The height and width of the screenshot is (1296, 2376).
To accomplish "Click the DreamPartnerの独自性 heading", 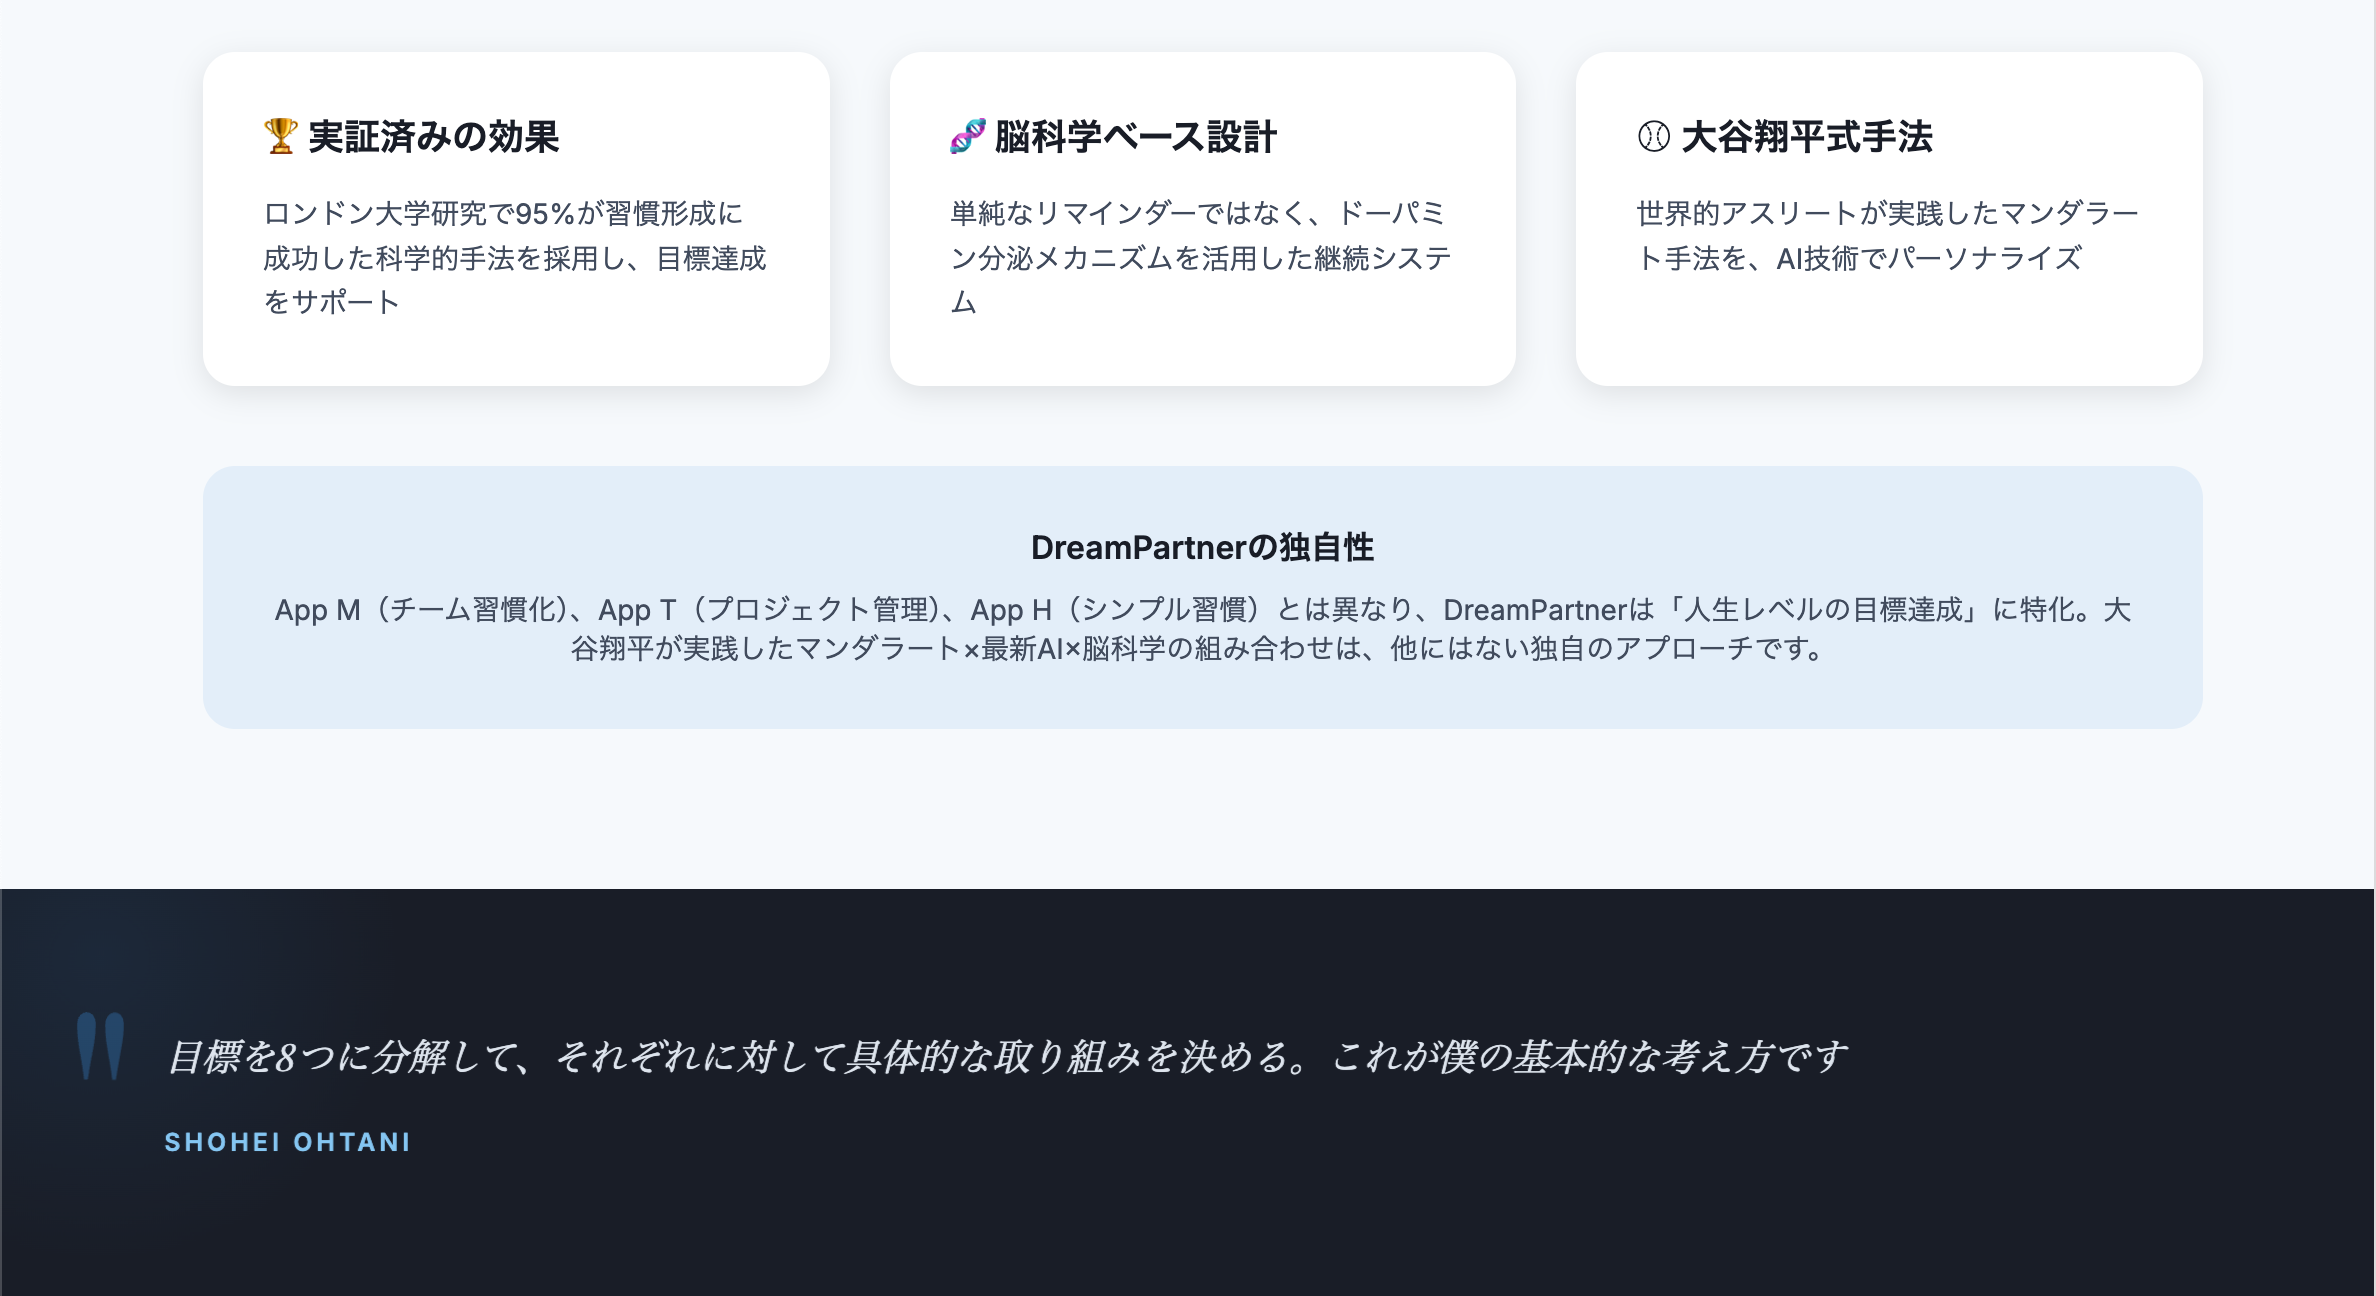I will [1202, 548].
